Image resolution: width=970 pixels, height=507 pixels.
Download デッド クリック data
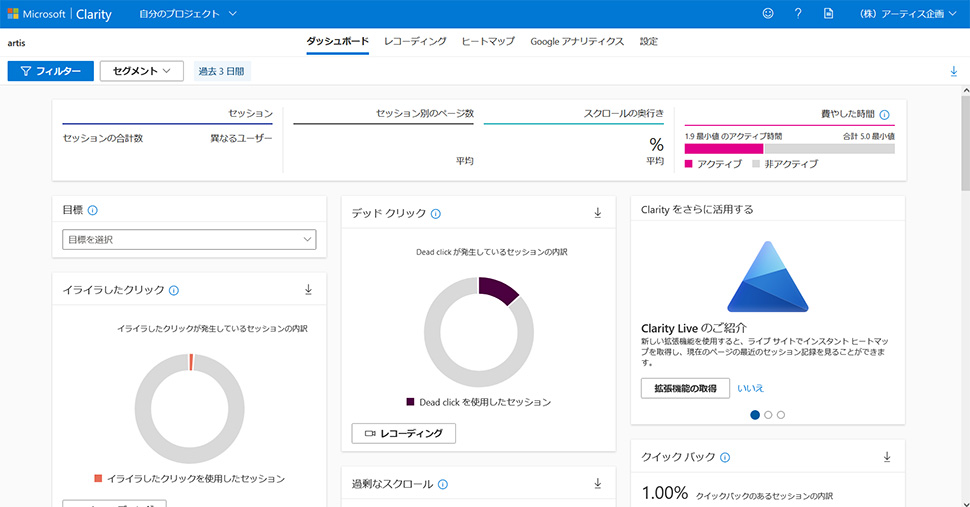point(598,213)
